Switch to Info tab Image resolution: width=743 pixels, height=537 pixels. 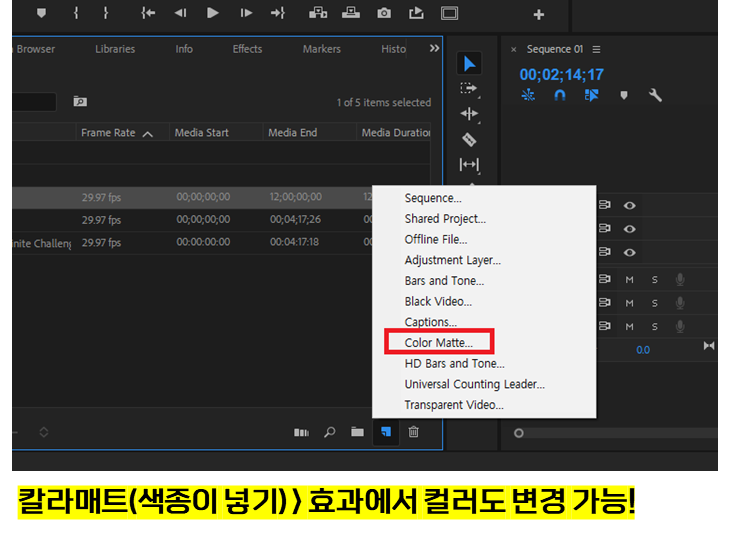coord(184,49)
